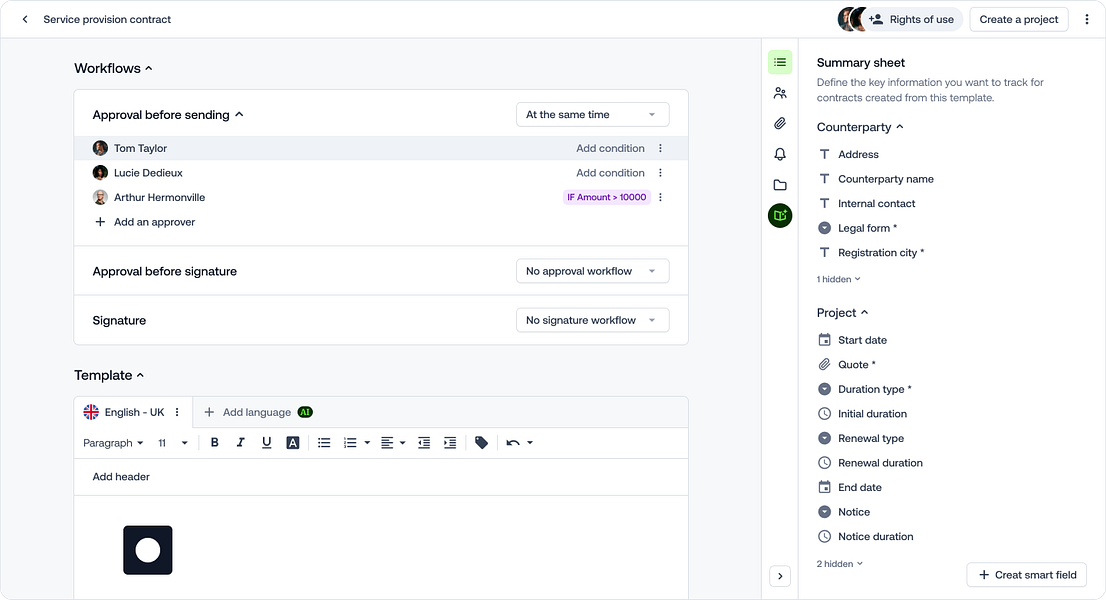1106x600 pixels.
Task: Click the AI badge beside Add language
Action: (x=305, y=412)
